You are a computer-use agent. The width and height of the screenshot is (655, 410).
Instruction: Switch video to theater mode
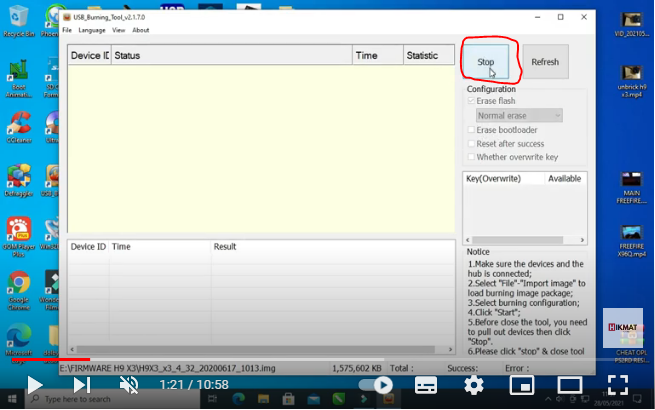click(x=569, y=385)
